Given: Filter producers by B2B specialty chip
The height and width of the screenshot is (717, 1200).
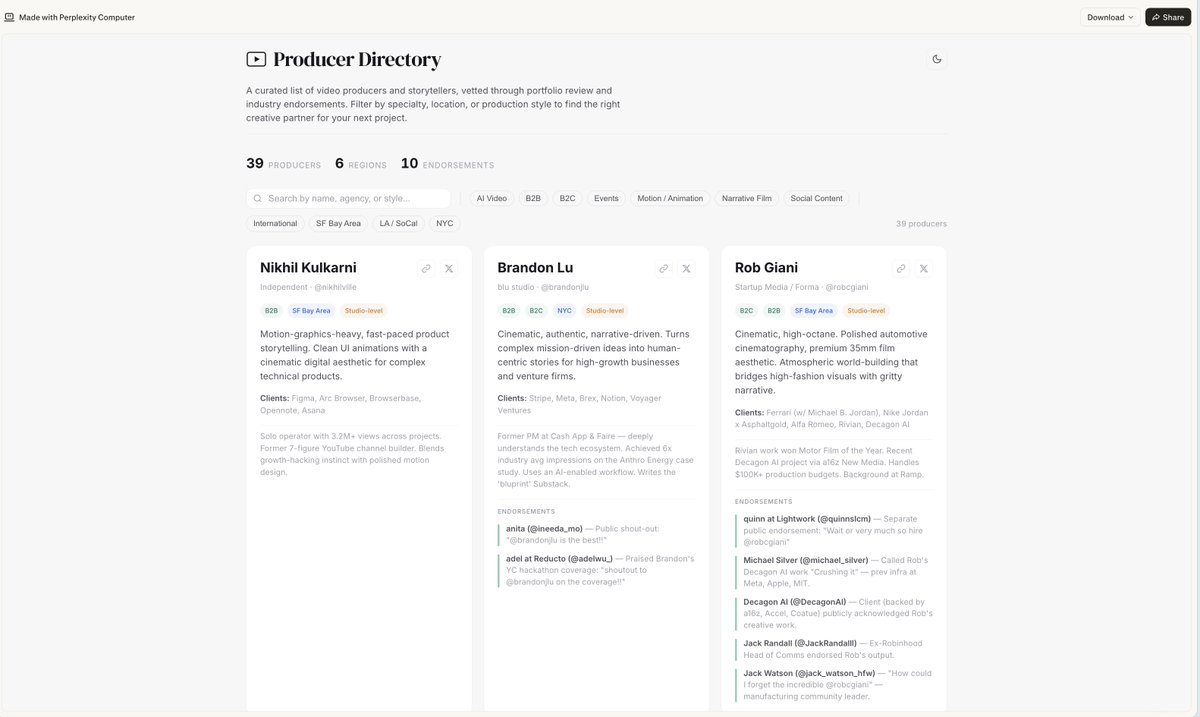Looking at the screenshot, I should pos(533,198).
